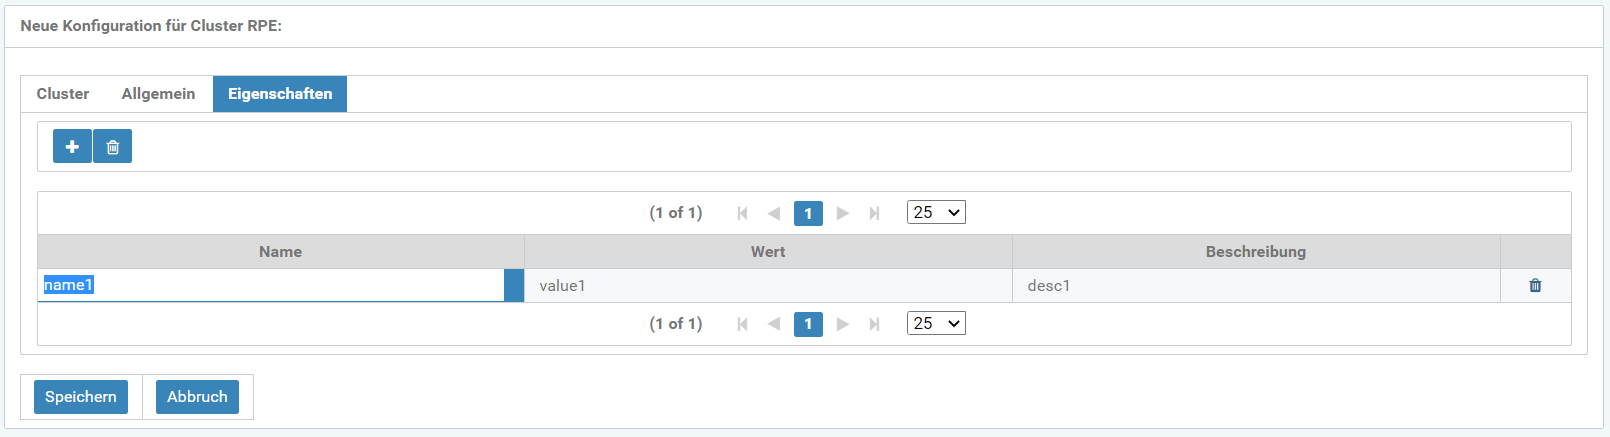Switch to the Cluster tab
Viewport: 1610px width, 437px height.
pos(63,94)
